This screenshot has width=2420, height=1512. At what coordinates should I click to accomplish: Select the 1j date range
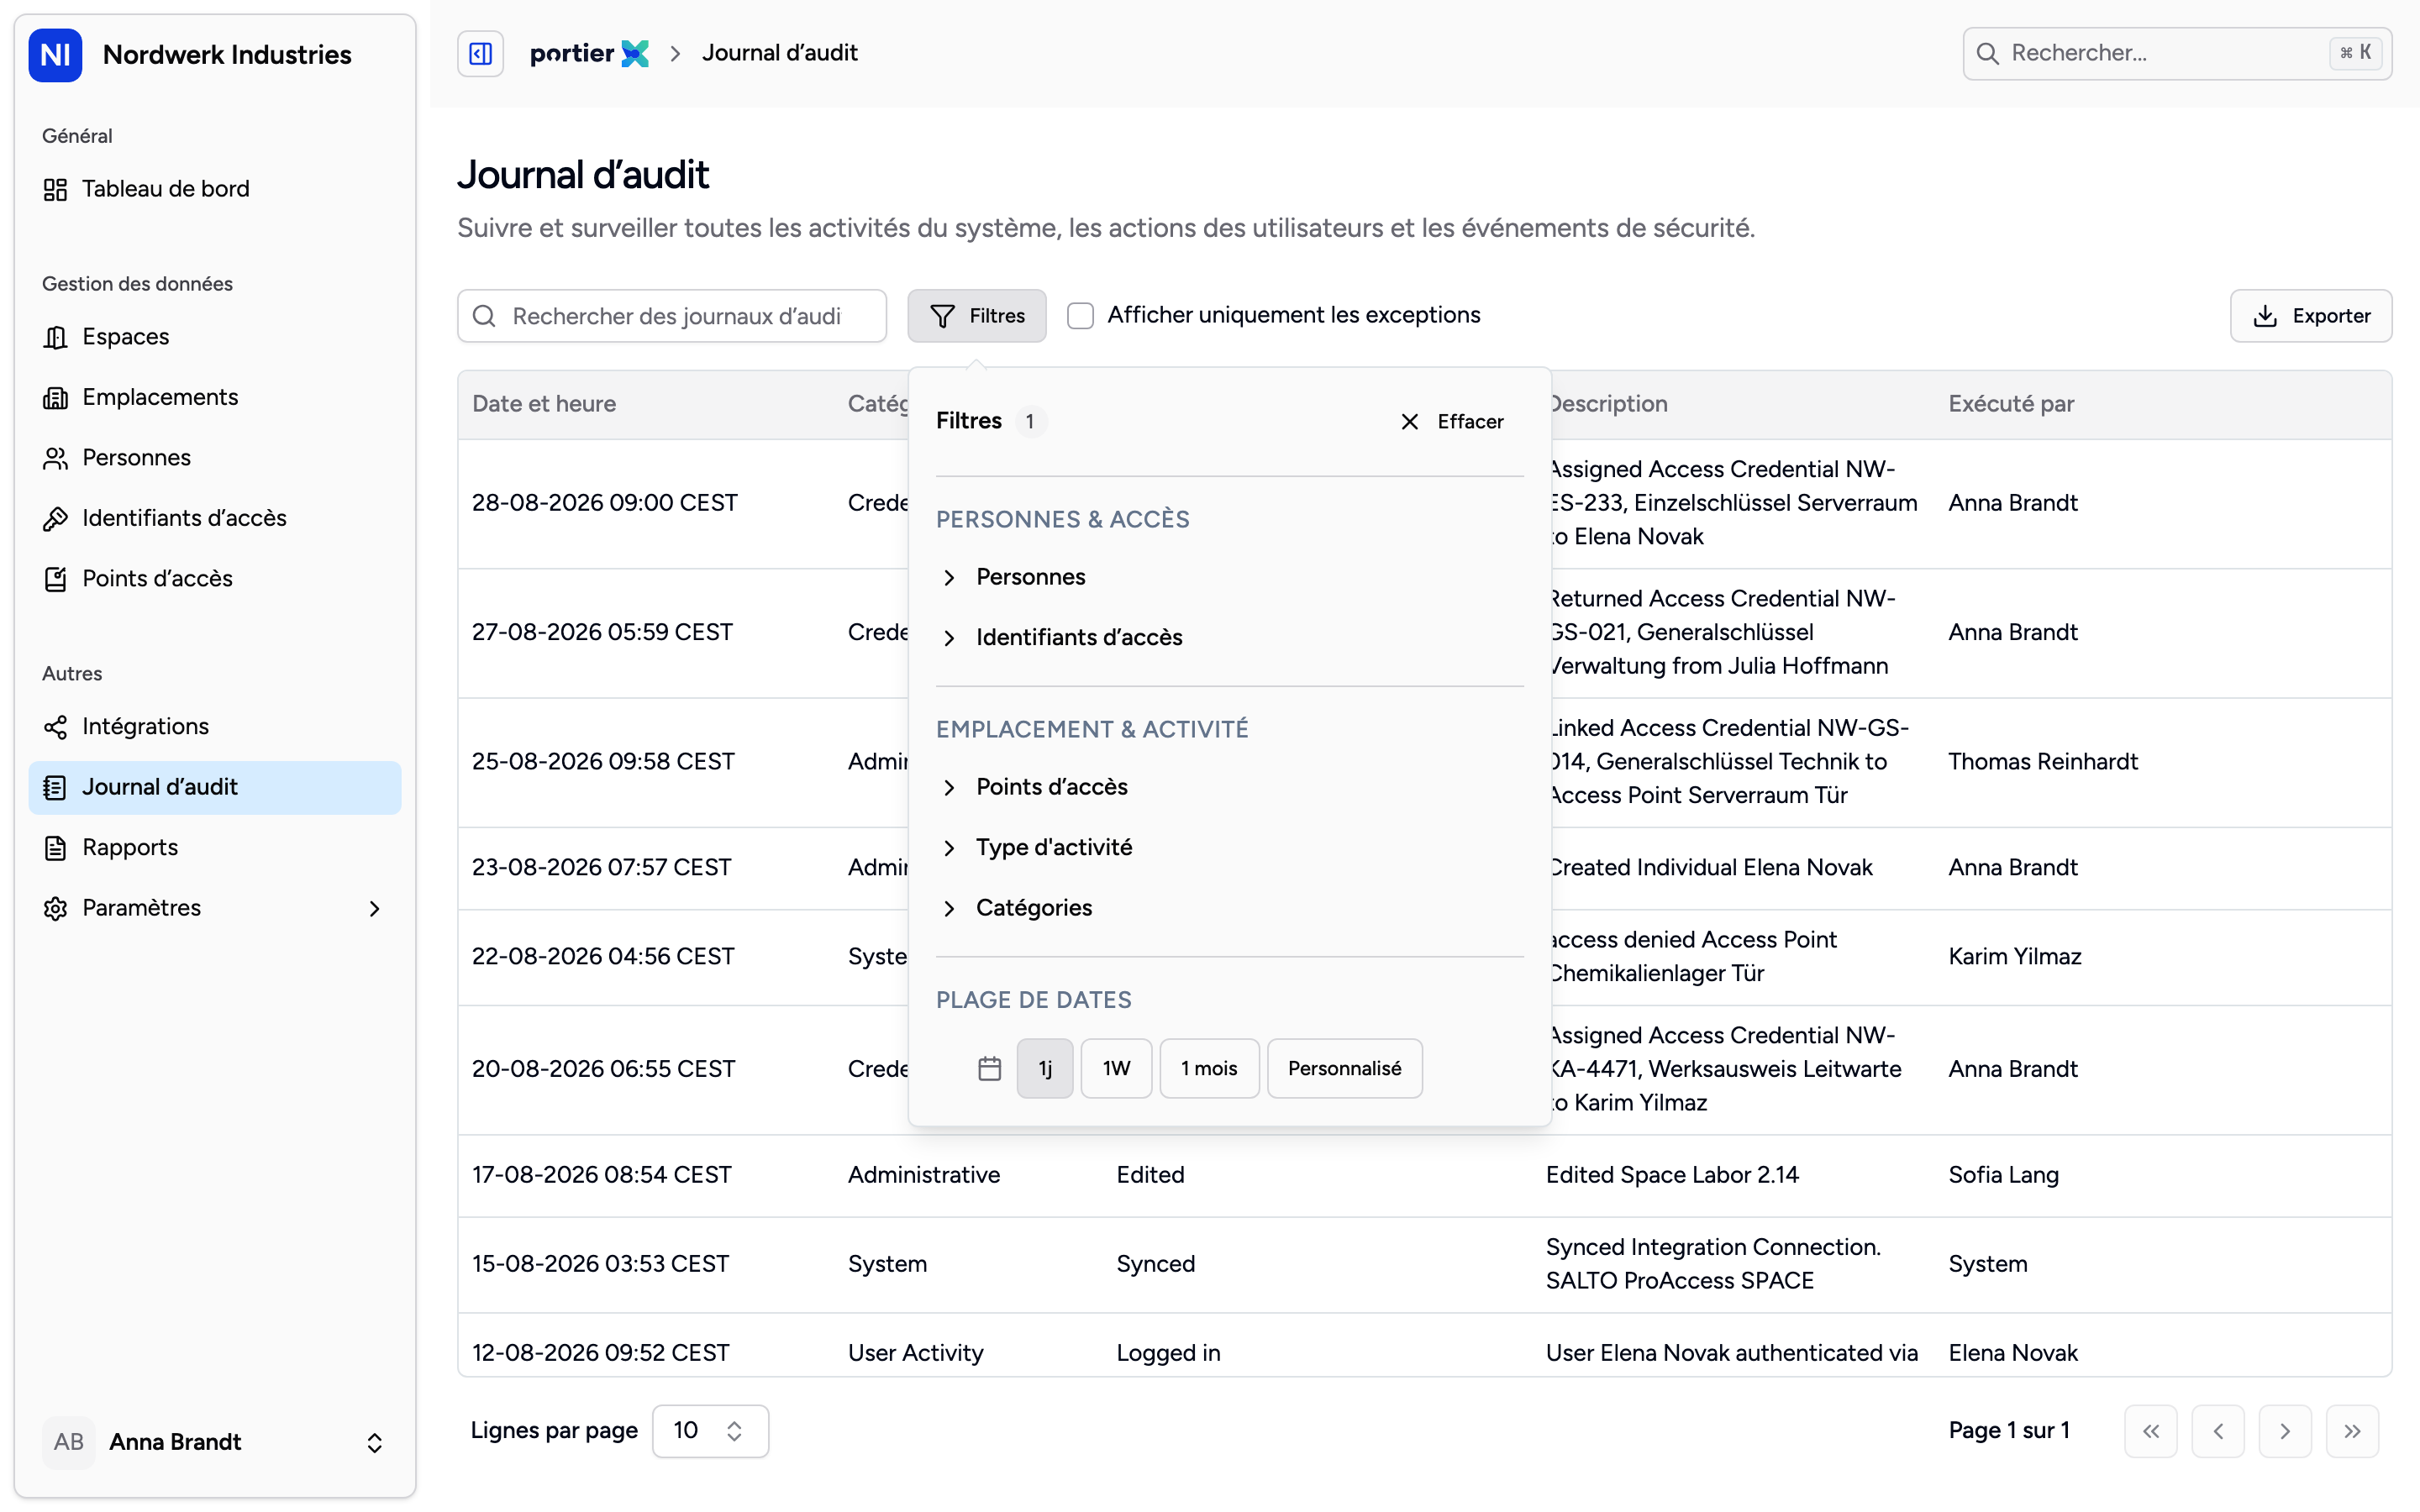(x=1045, y=1069)
